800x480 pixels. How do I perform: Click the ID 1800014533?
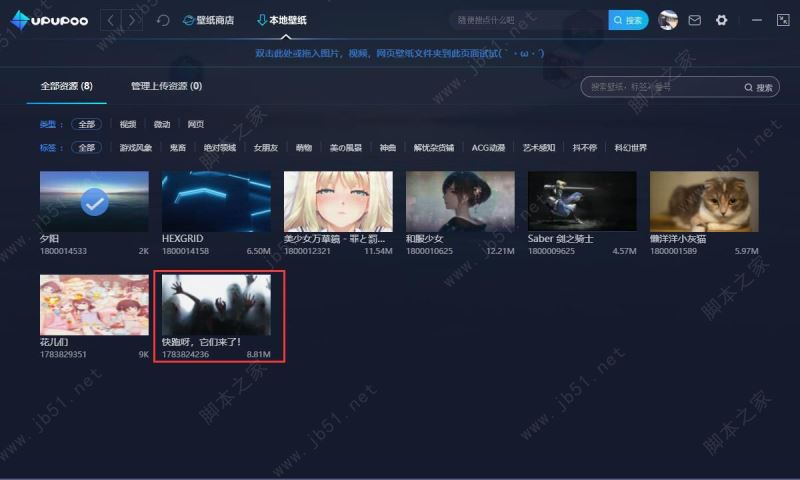(63, 251)
